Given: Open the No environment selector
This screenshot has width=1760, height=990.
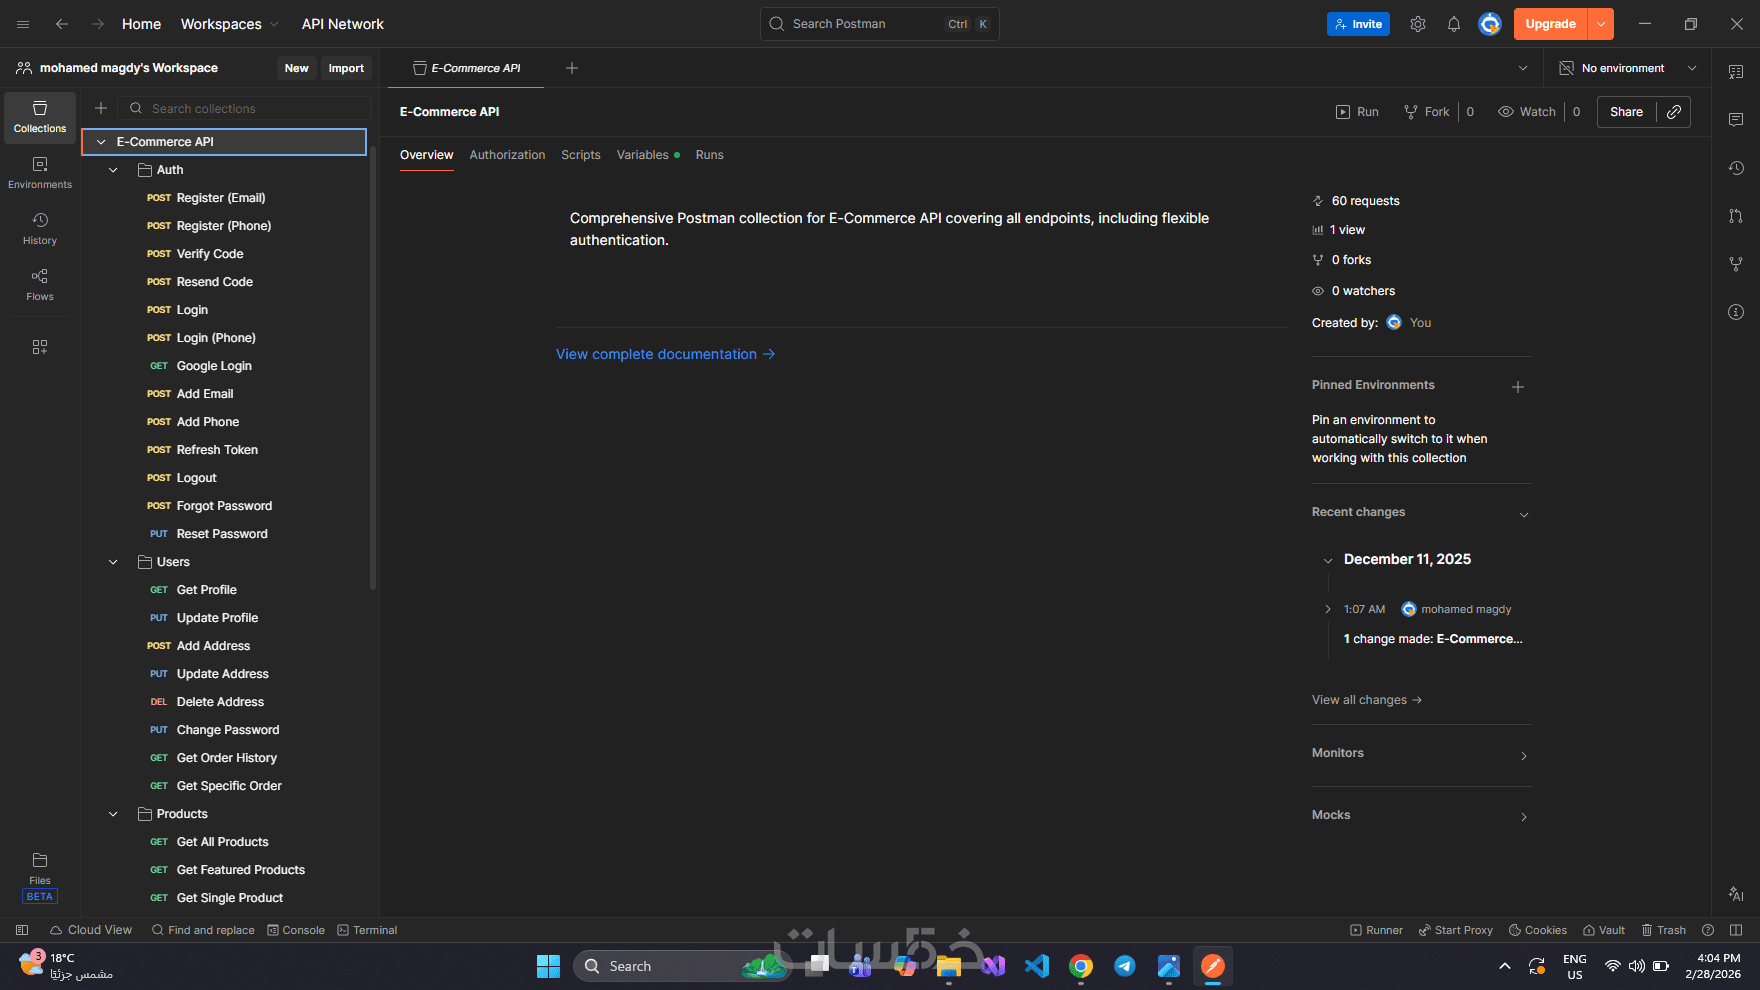Looking at the screenshot, I should (1629, 68).
